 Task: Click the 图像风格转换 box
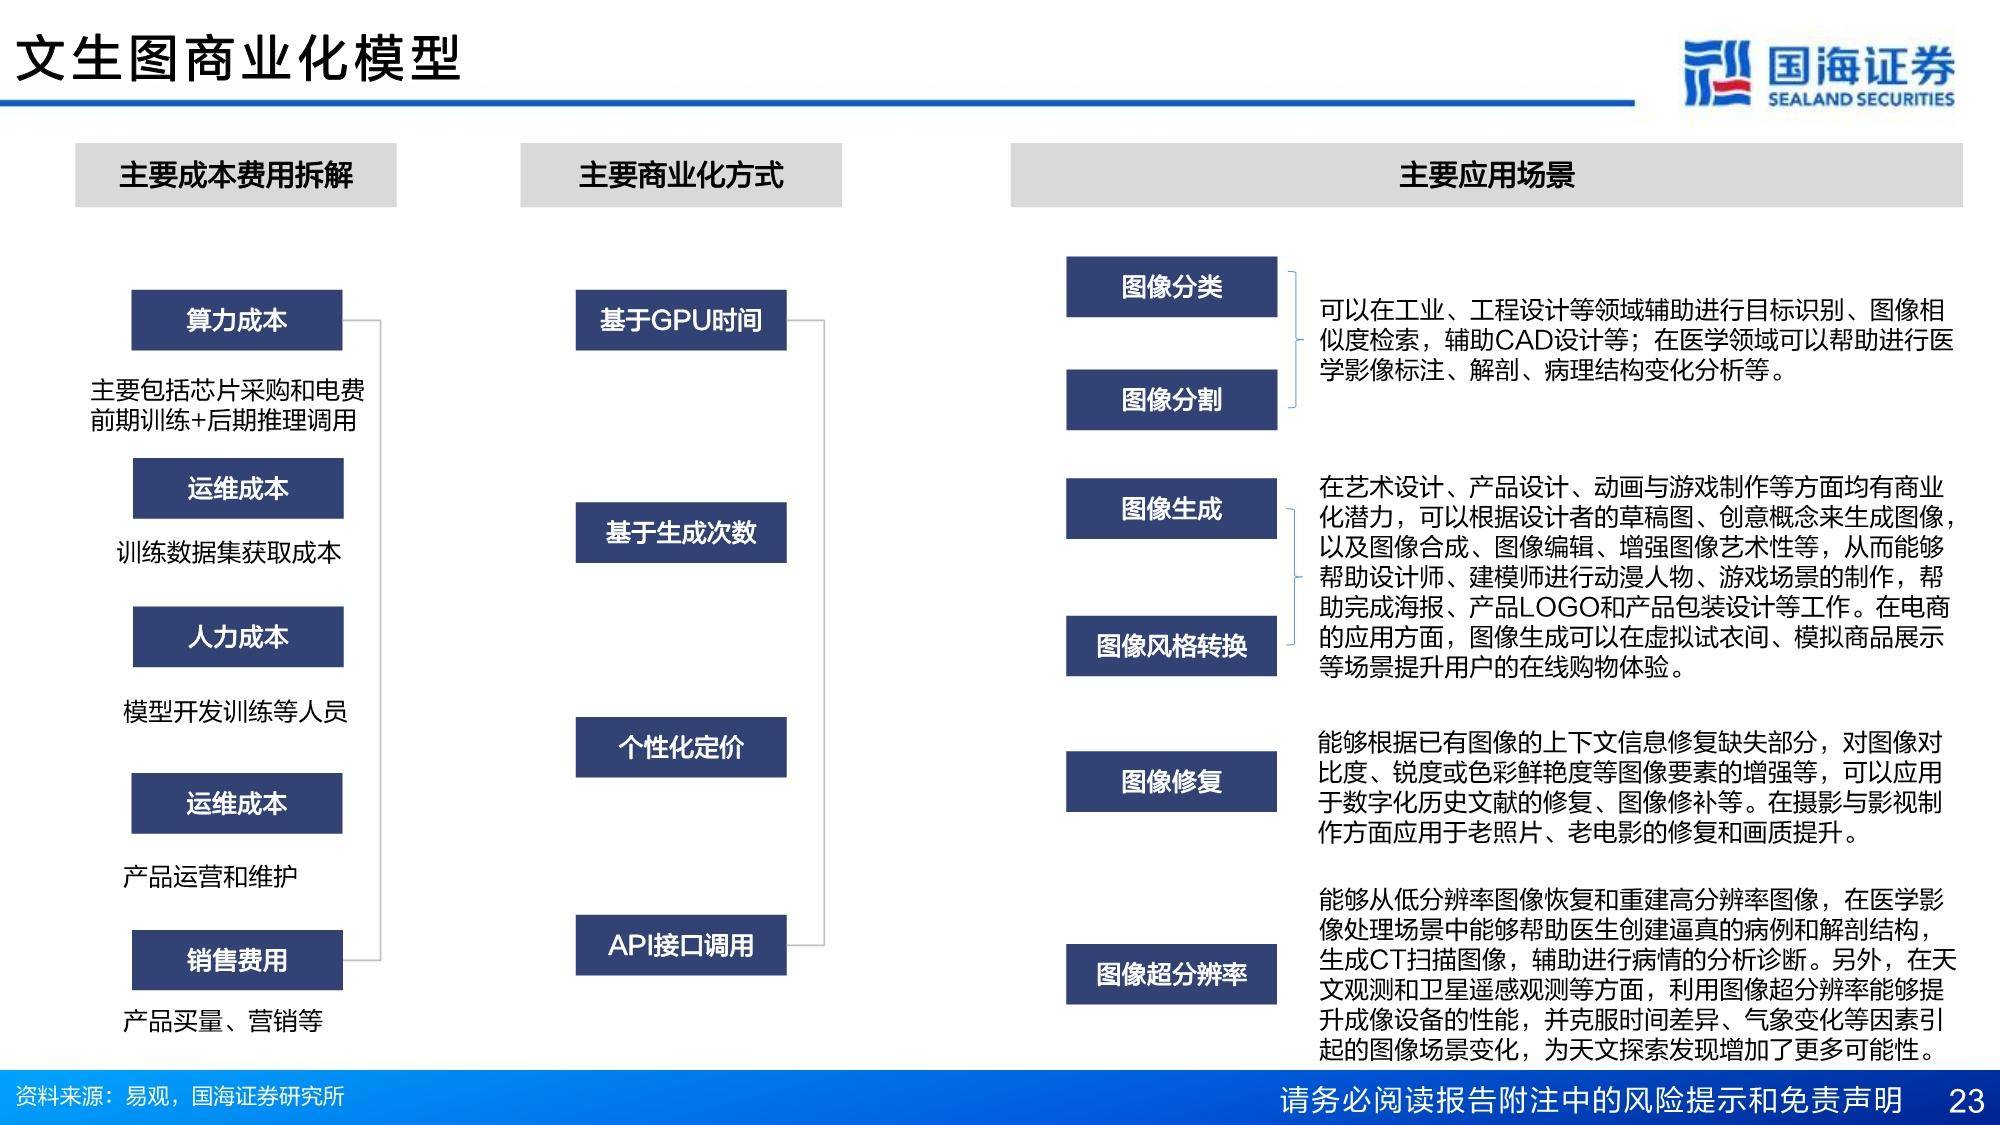(1172, 646)
